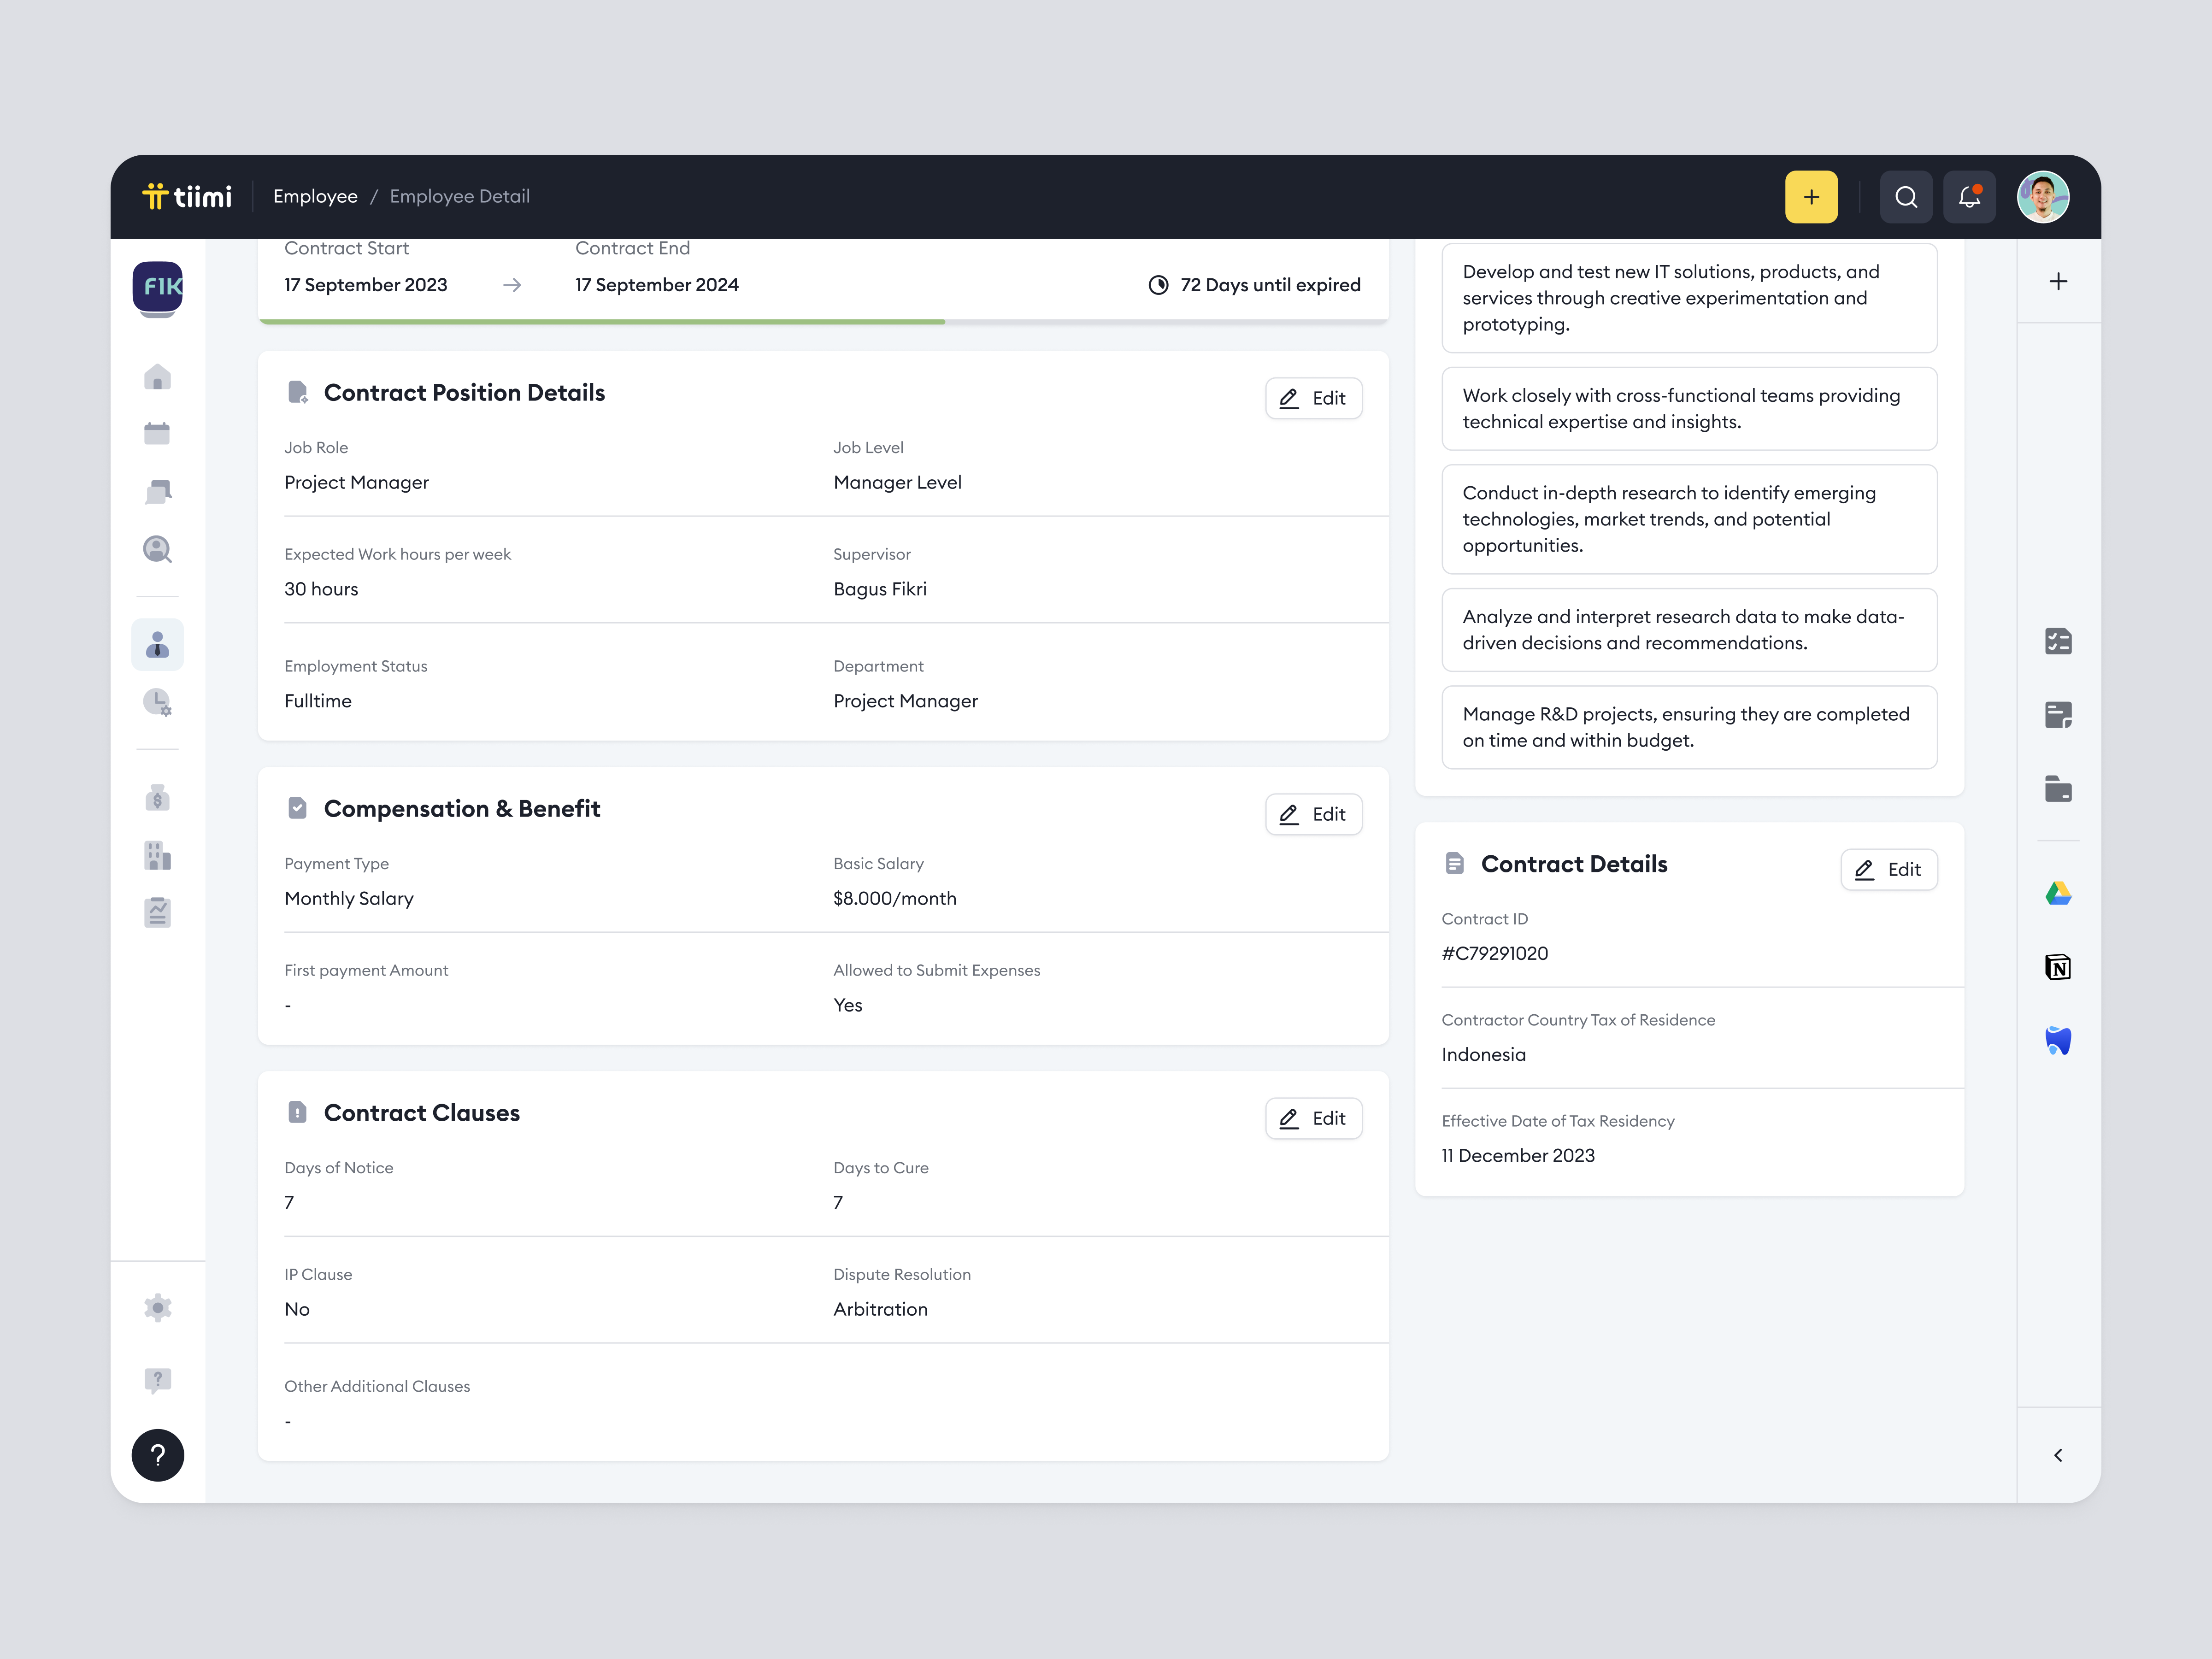Collapse the right panel using the chevron

[x=2058, y=1455]
